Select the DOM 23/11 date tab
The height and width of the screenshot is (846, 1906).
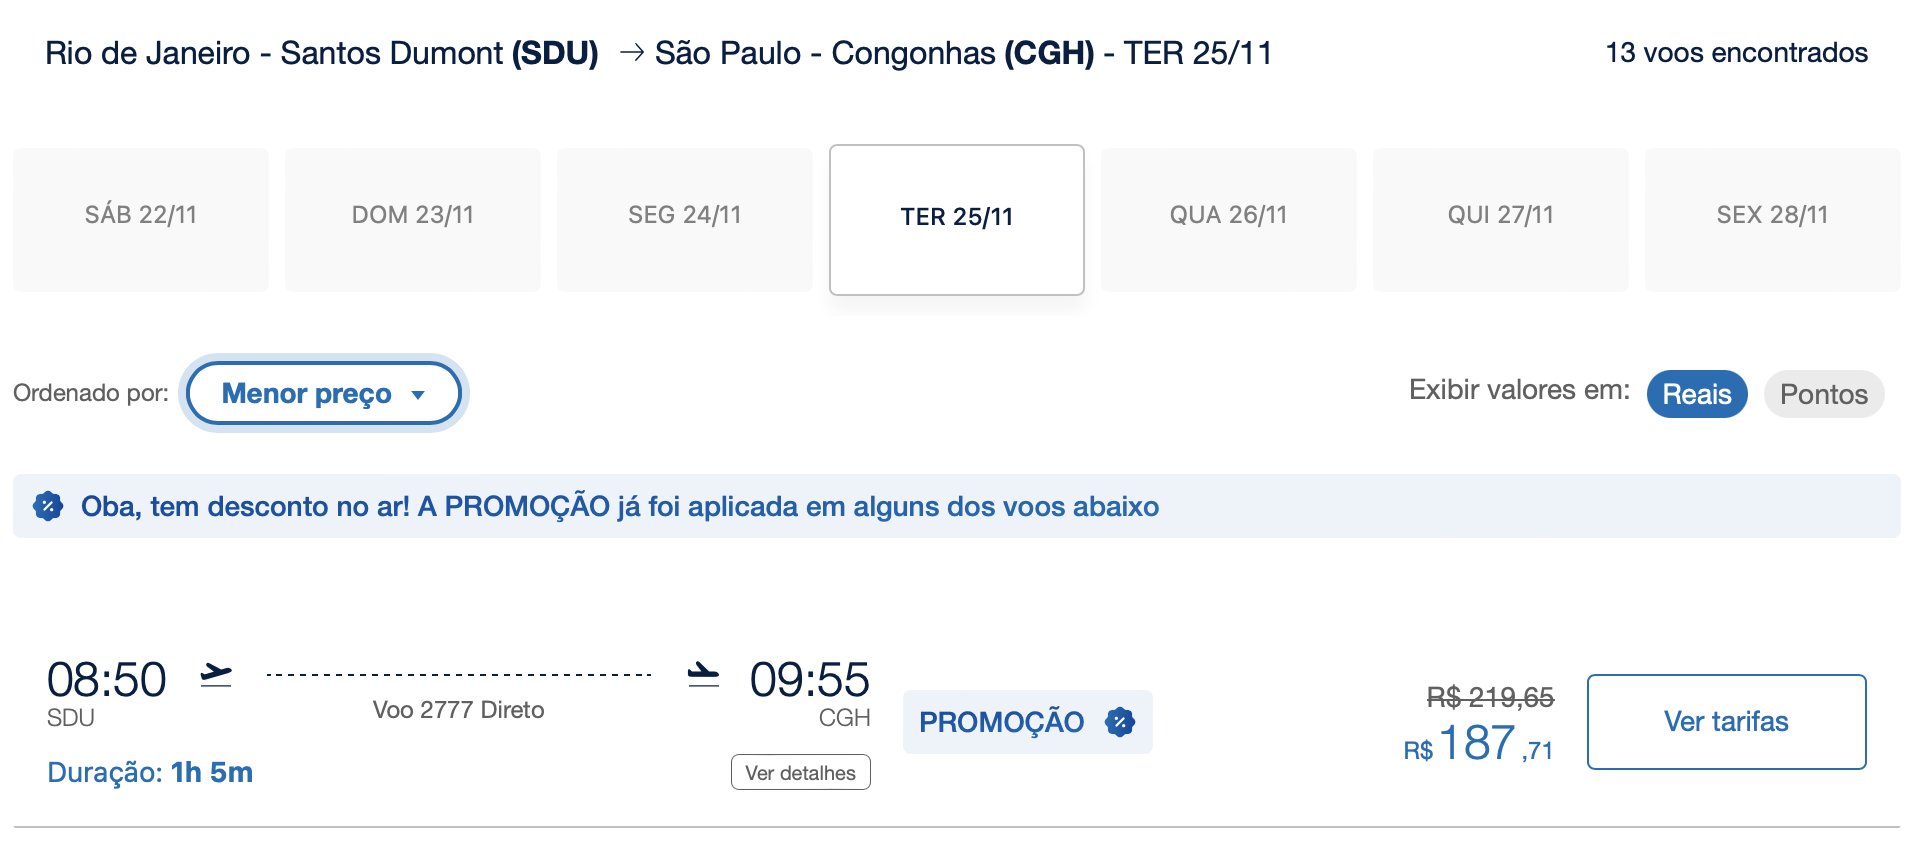[x=413, y=216]
